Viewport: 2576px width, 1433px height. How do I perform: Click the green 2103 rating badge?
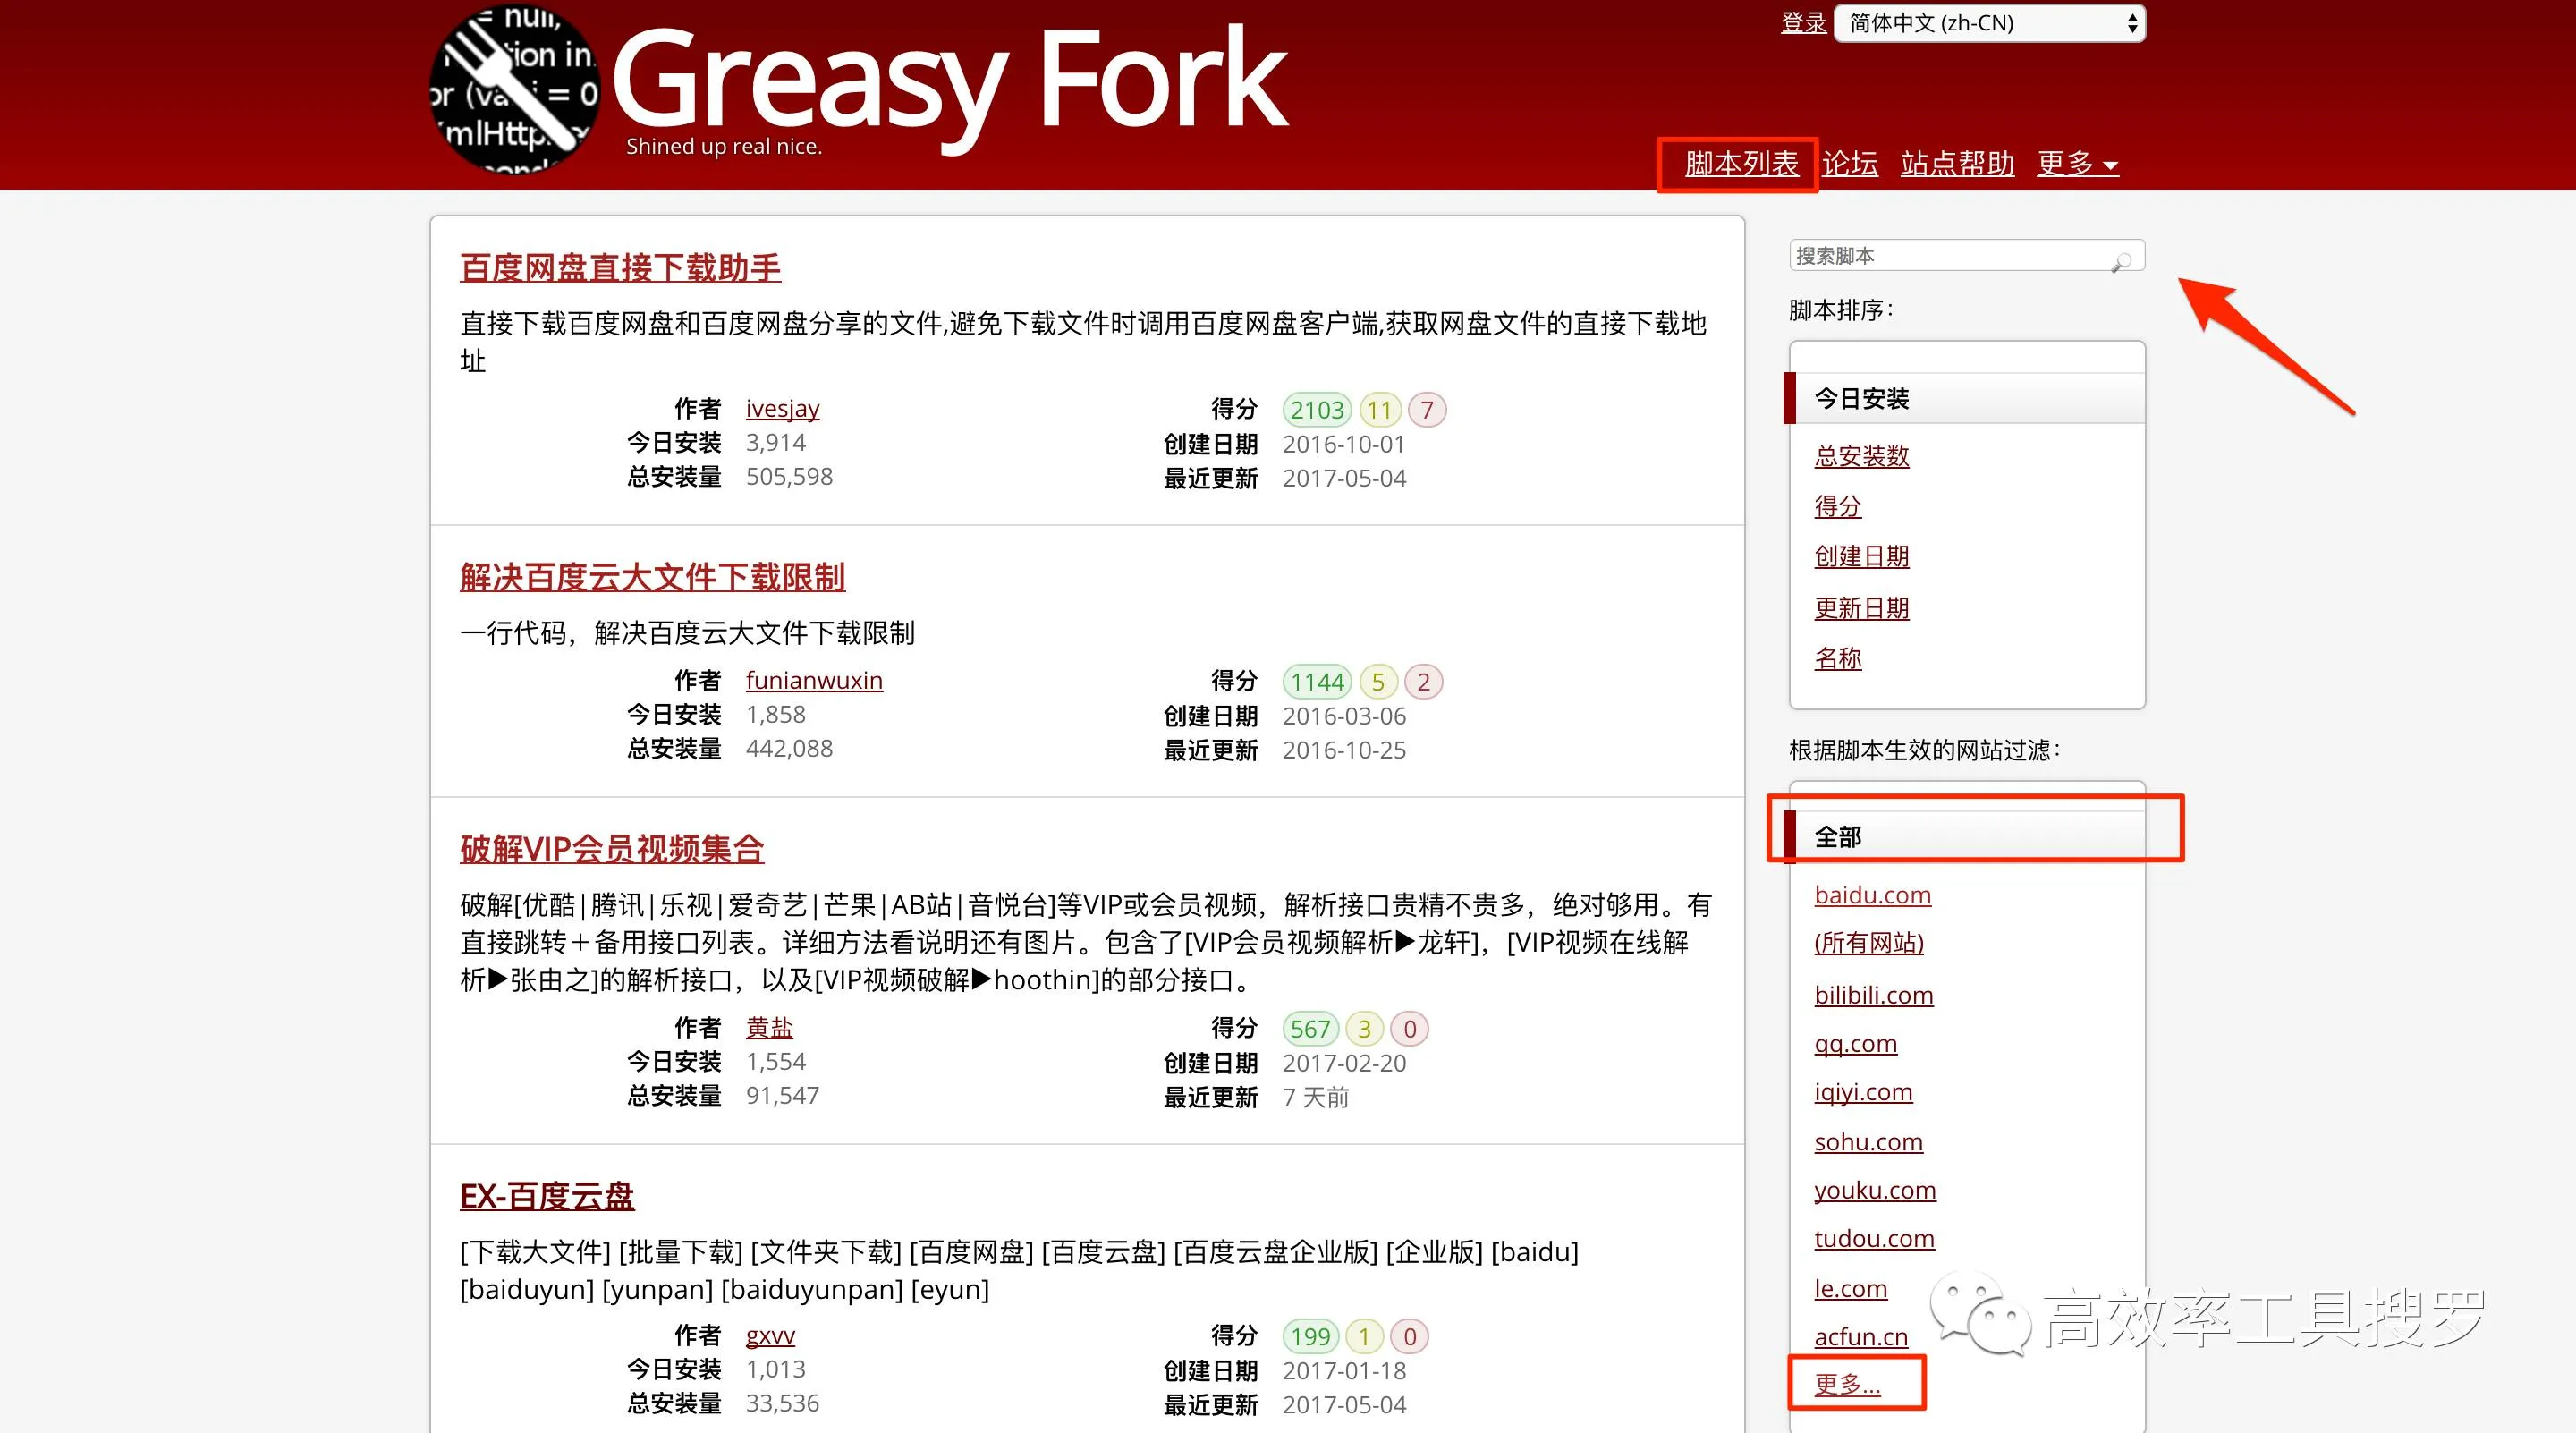tap(1316, 410)
